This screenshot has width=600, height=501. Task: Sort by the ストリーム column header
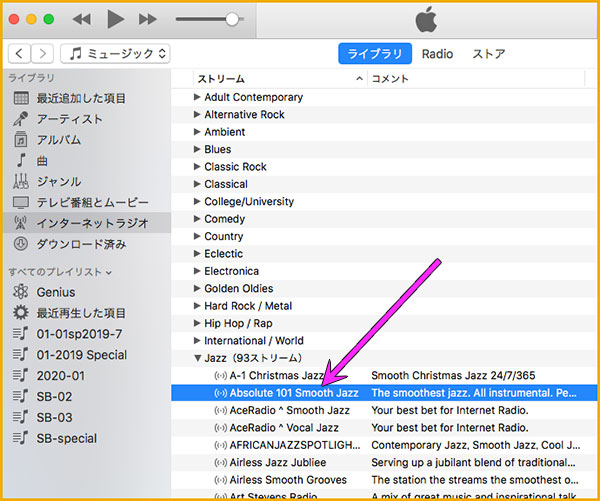(280, 79)
